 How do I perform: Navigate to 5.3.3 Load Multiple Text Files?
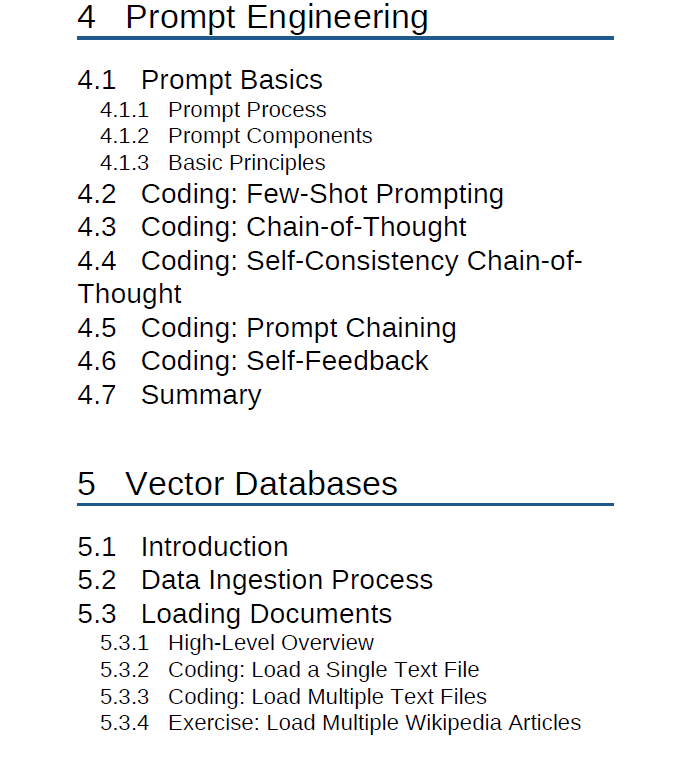294,697
